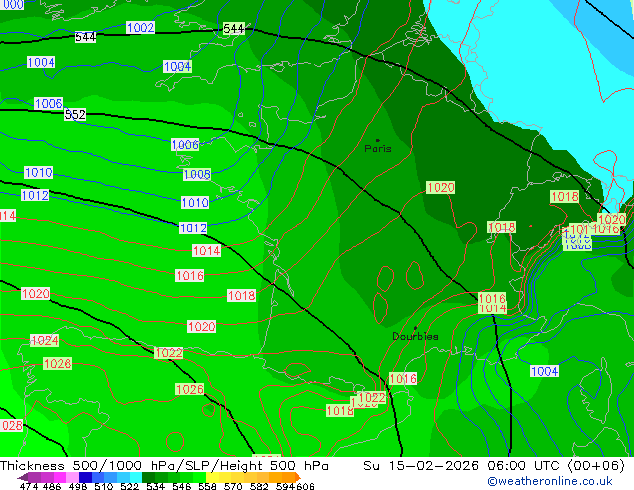Screen dimensions: 634x490
Task: Select the blue 1004 label in the lower right
Action: tap(544, 371)
